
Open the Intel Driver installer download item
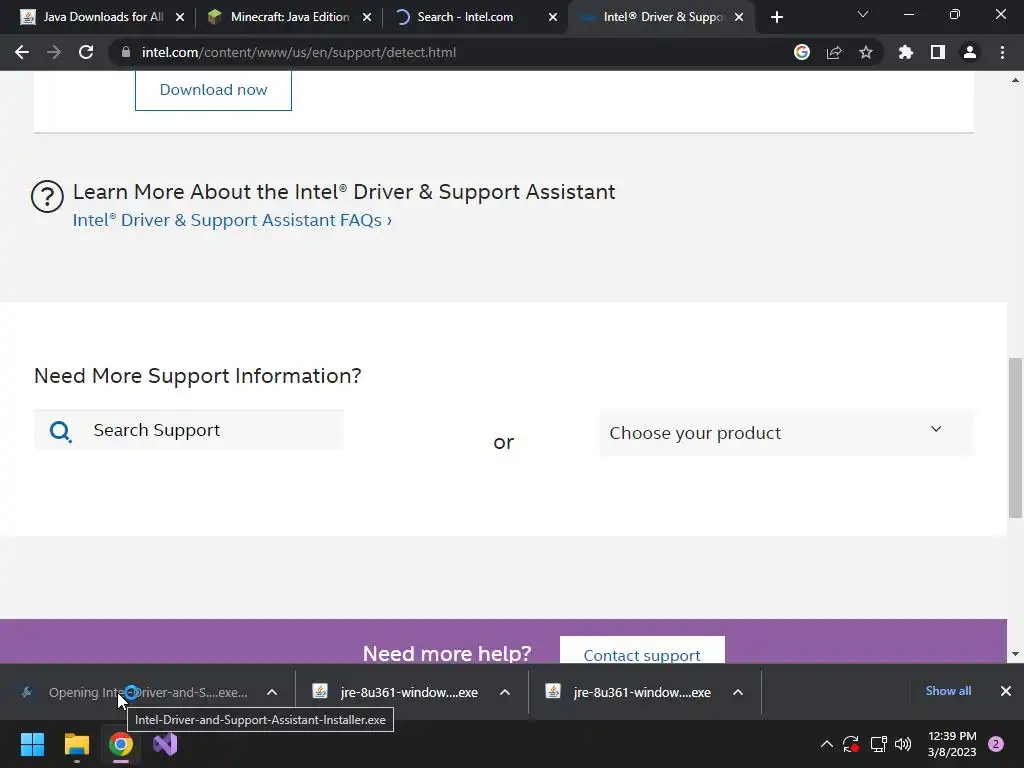tap(136, 692)
